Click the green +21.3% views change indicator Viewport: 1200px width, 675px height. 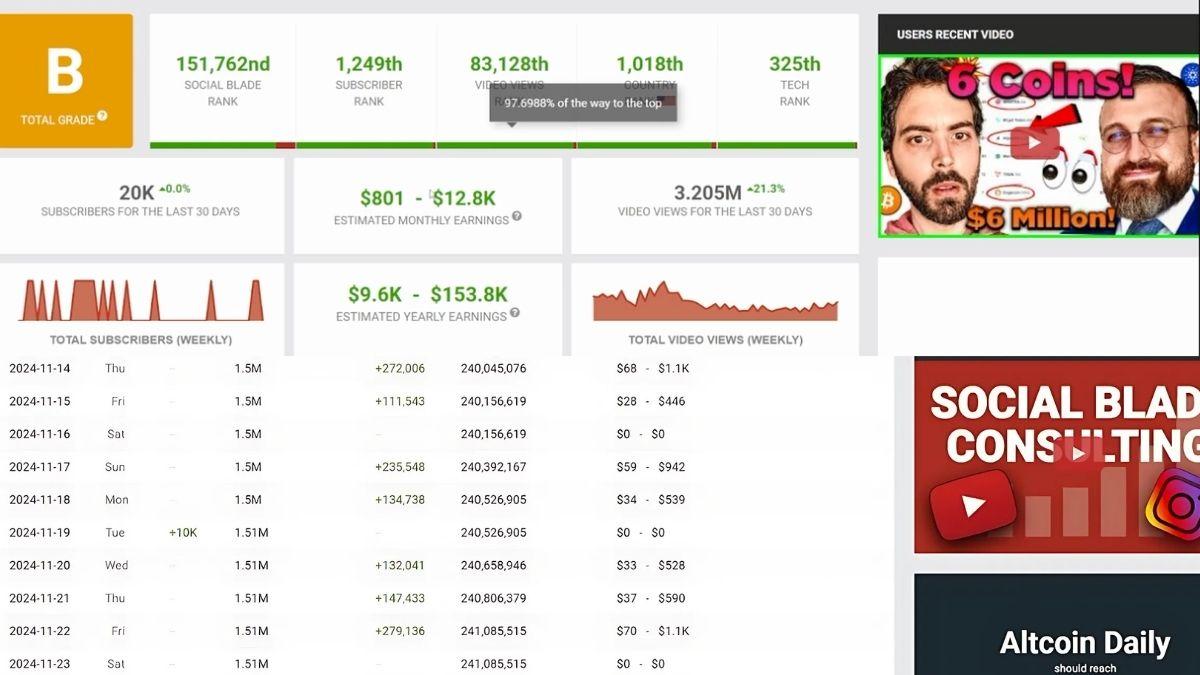click(767, 189)
